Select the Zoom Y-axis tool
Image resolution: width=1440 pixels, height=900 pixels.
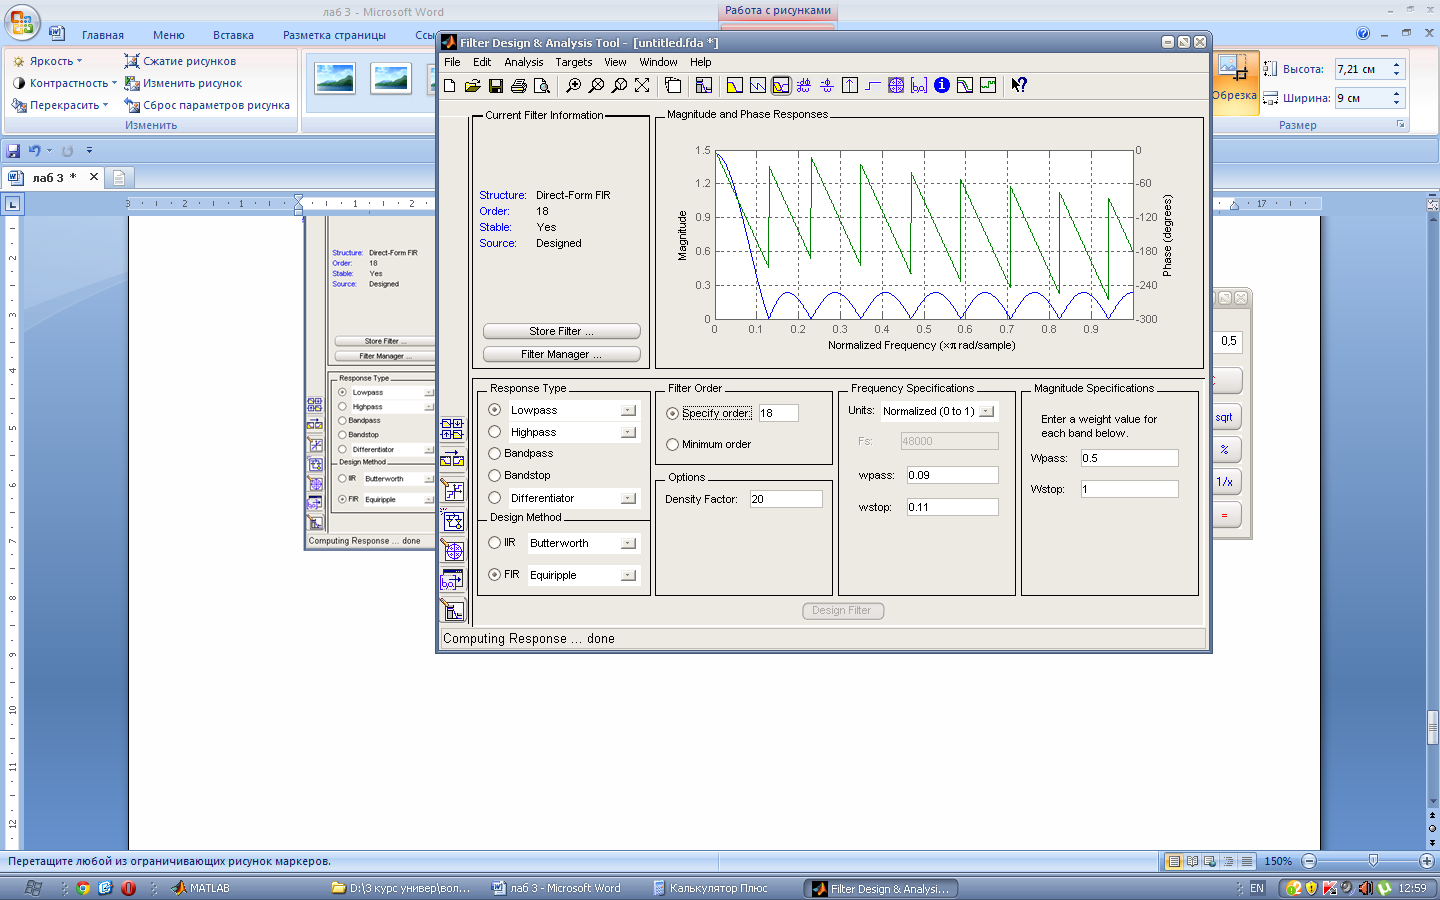(619, 86)
